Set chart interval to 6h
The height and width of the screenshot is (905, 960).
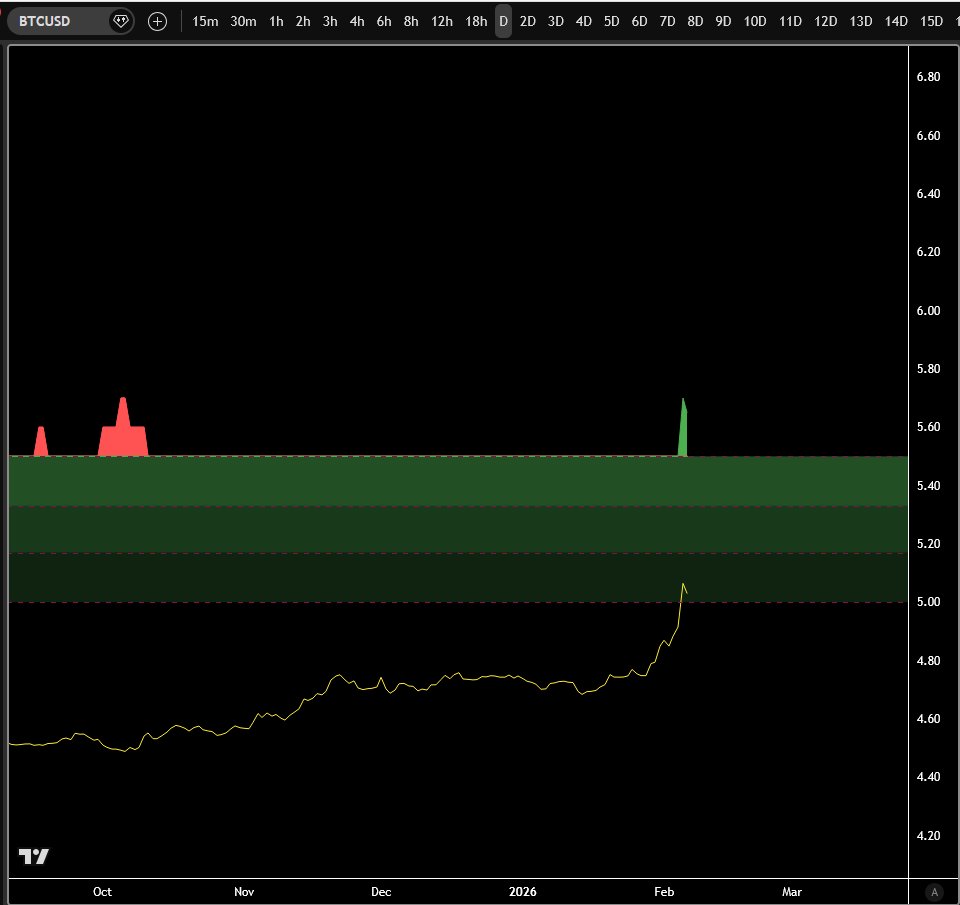point(384,21)
